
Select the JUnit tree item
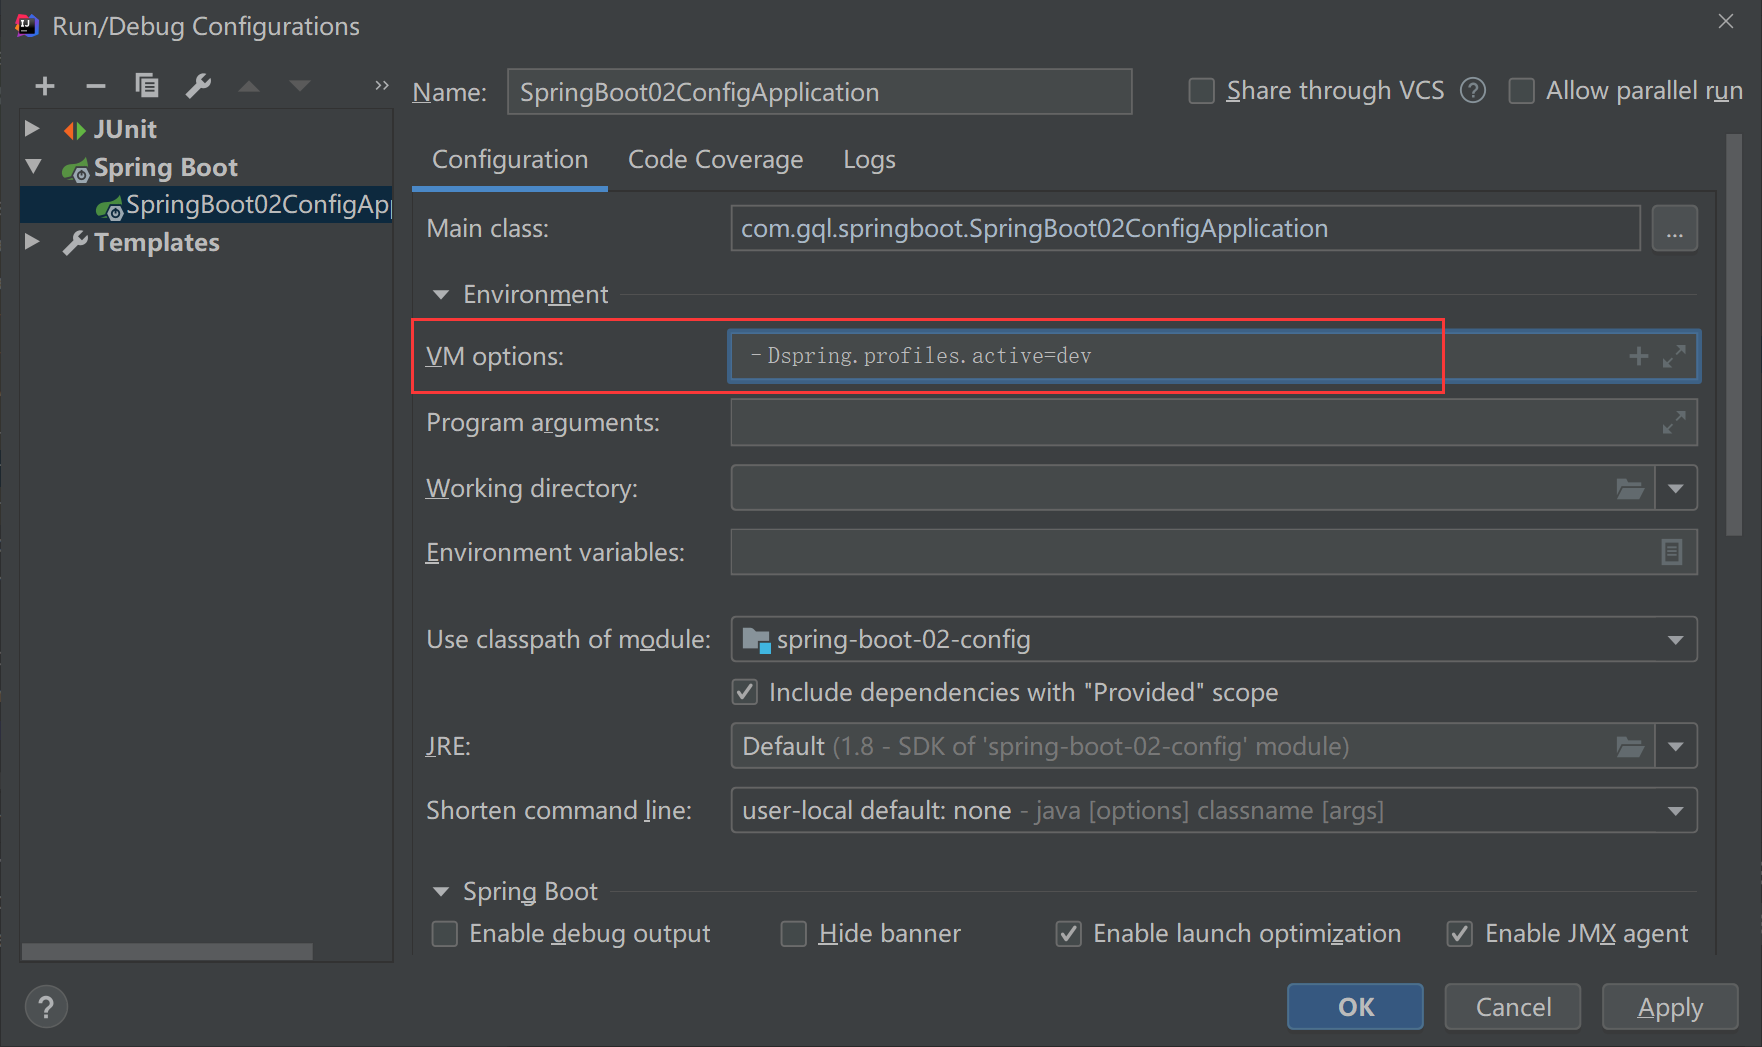coord(124,129)
